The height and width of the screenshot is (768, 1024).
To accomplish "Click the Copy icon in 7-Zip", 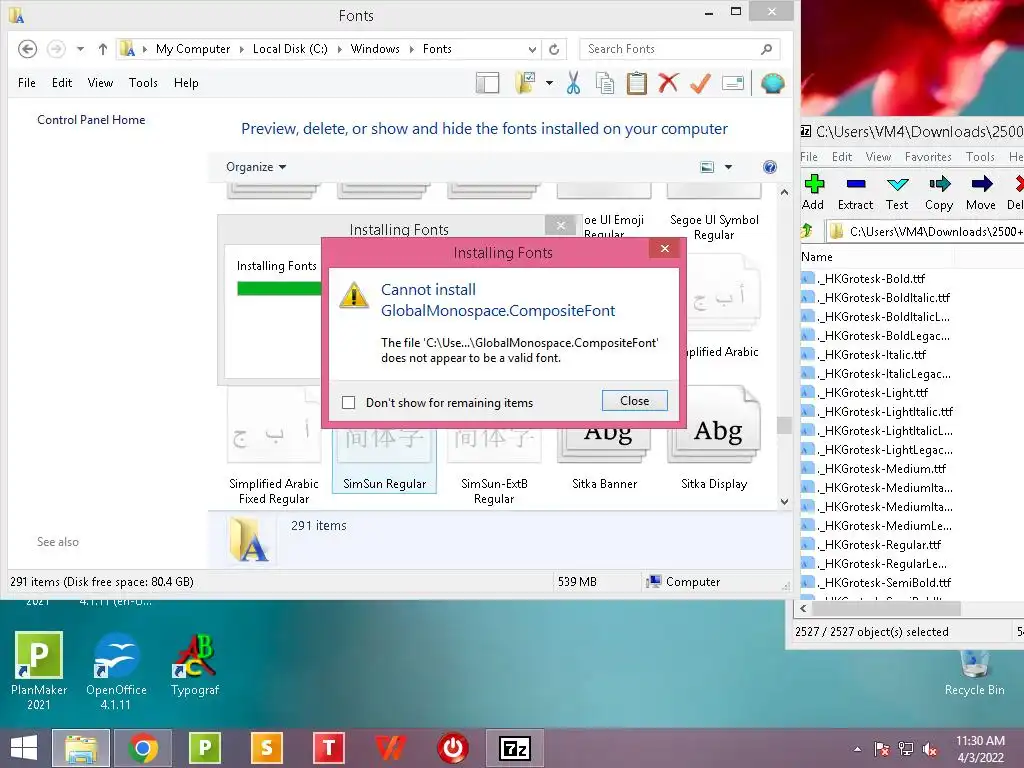I will tap(939, 191).
